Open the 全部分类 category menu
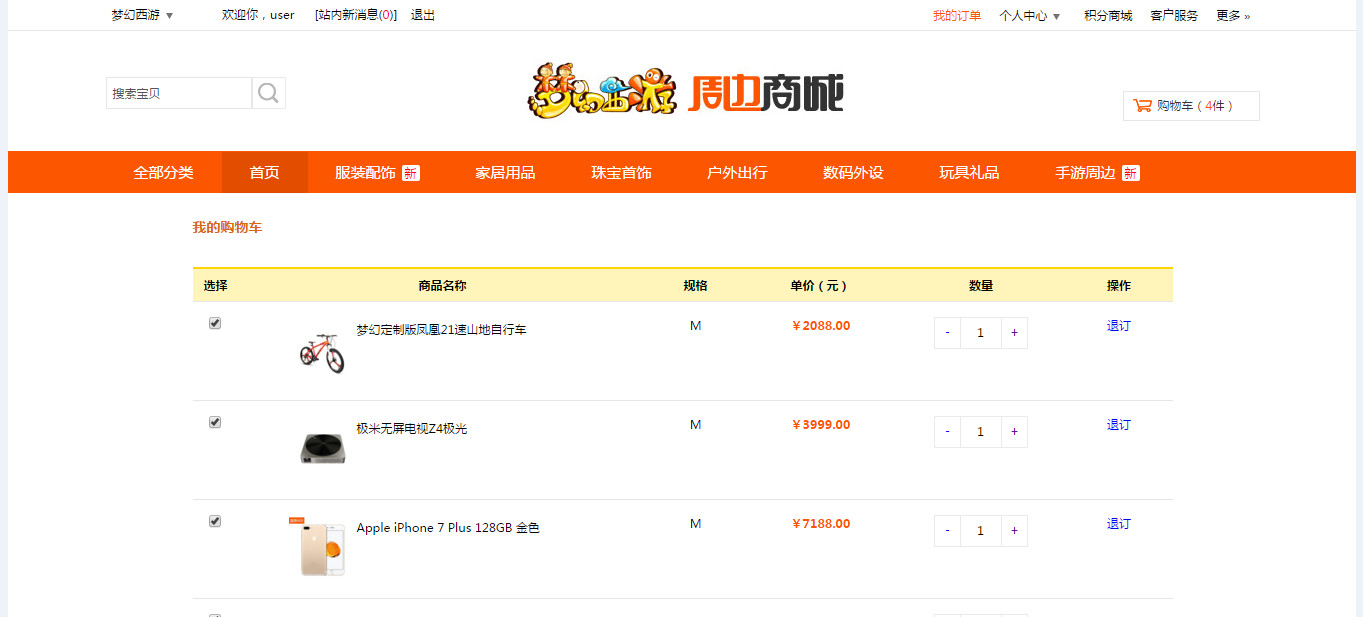1363x617 pixels. click(x=163, y=173)
